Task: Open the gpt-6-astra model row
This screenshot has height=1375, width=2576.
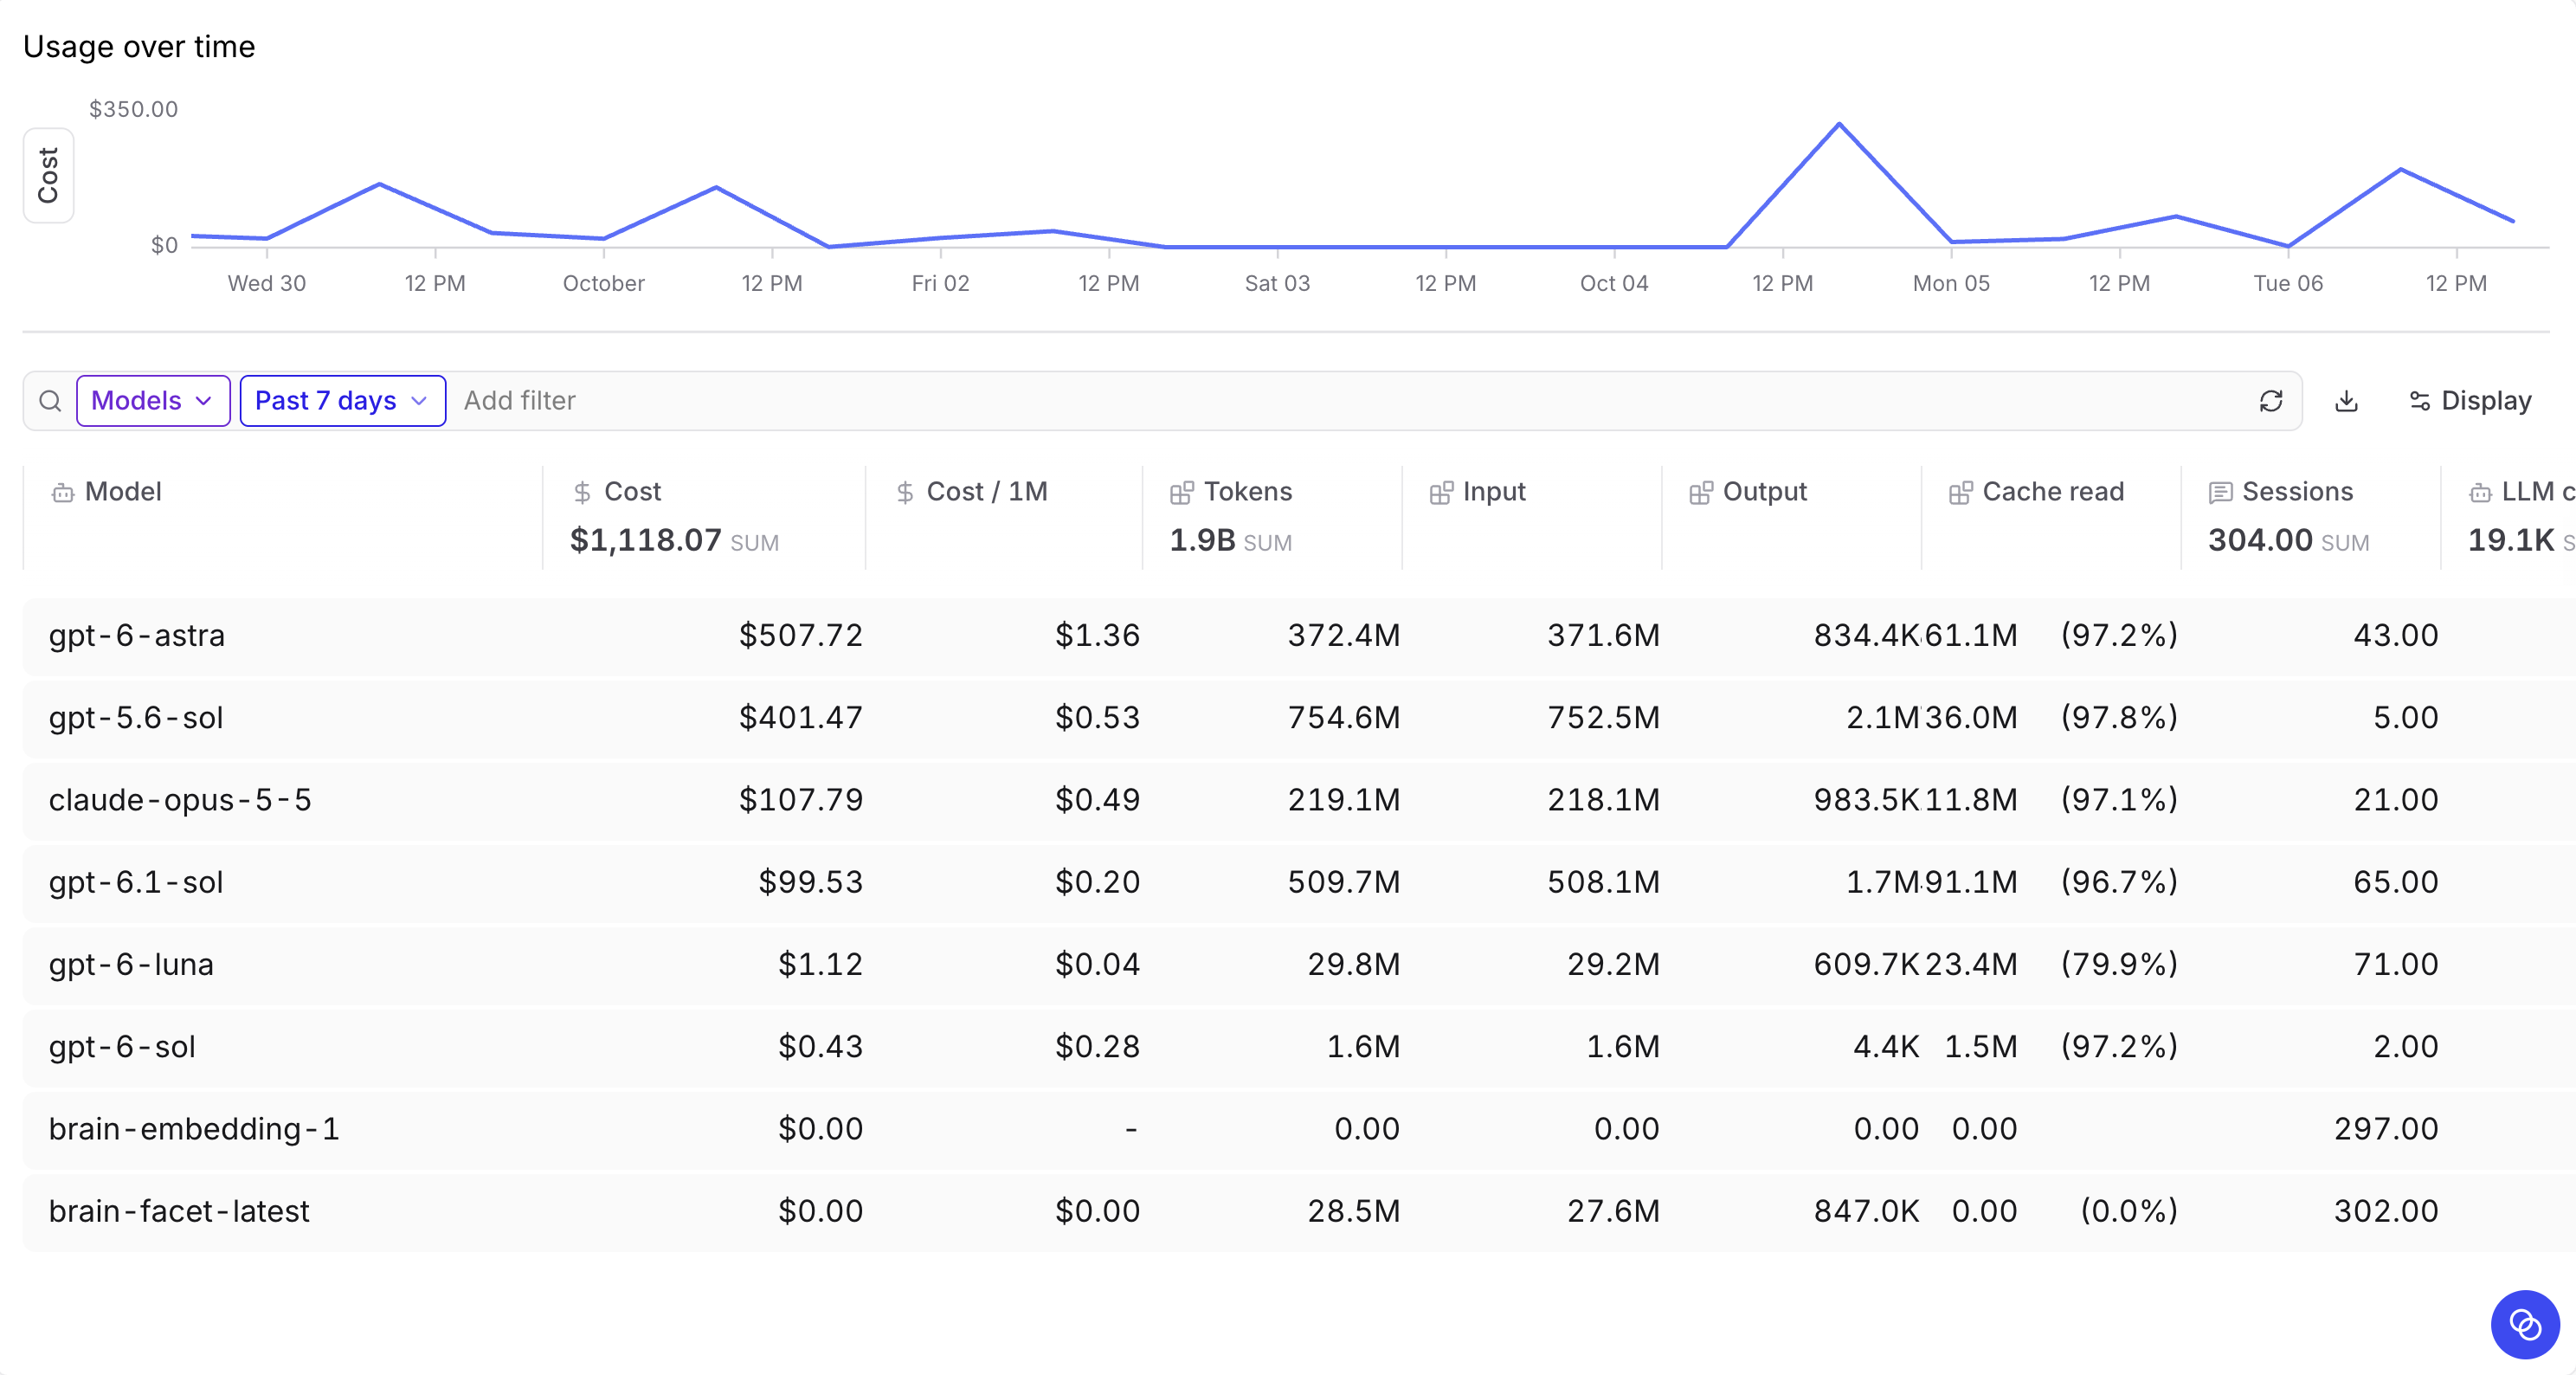Action: 1299,636
